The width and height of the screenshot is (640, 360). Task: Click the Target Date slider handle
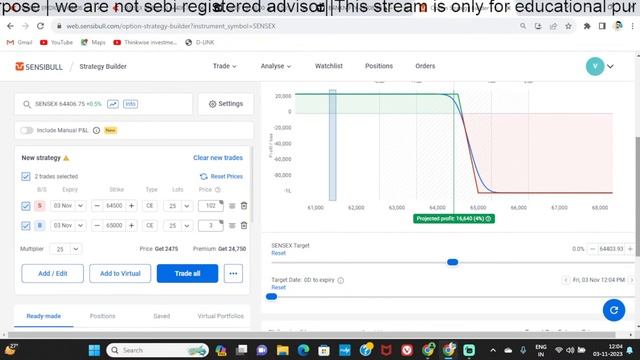tap(271, 296)
